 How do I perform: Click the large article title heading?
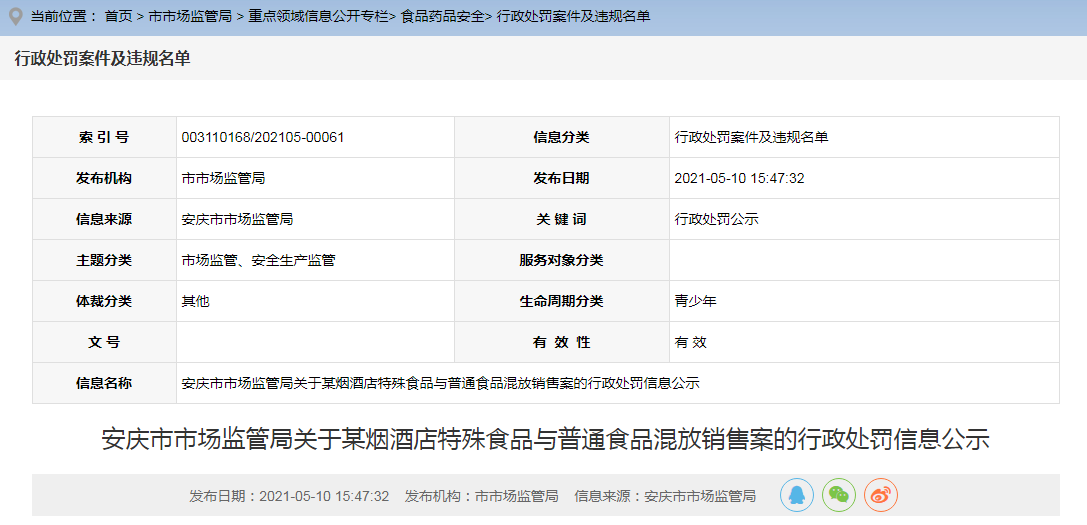(545, 439)
